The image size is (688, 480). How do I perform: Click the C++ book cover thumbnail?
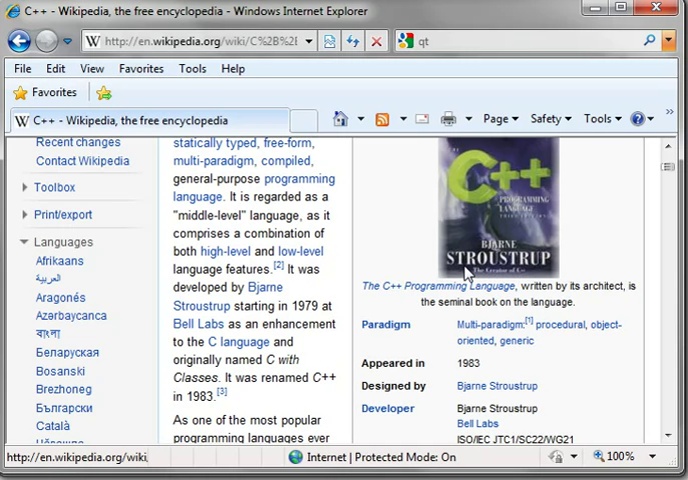pos(499,207)
